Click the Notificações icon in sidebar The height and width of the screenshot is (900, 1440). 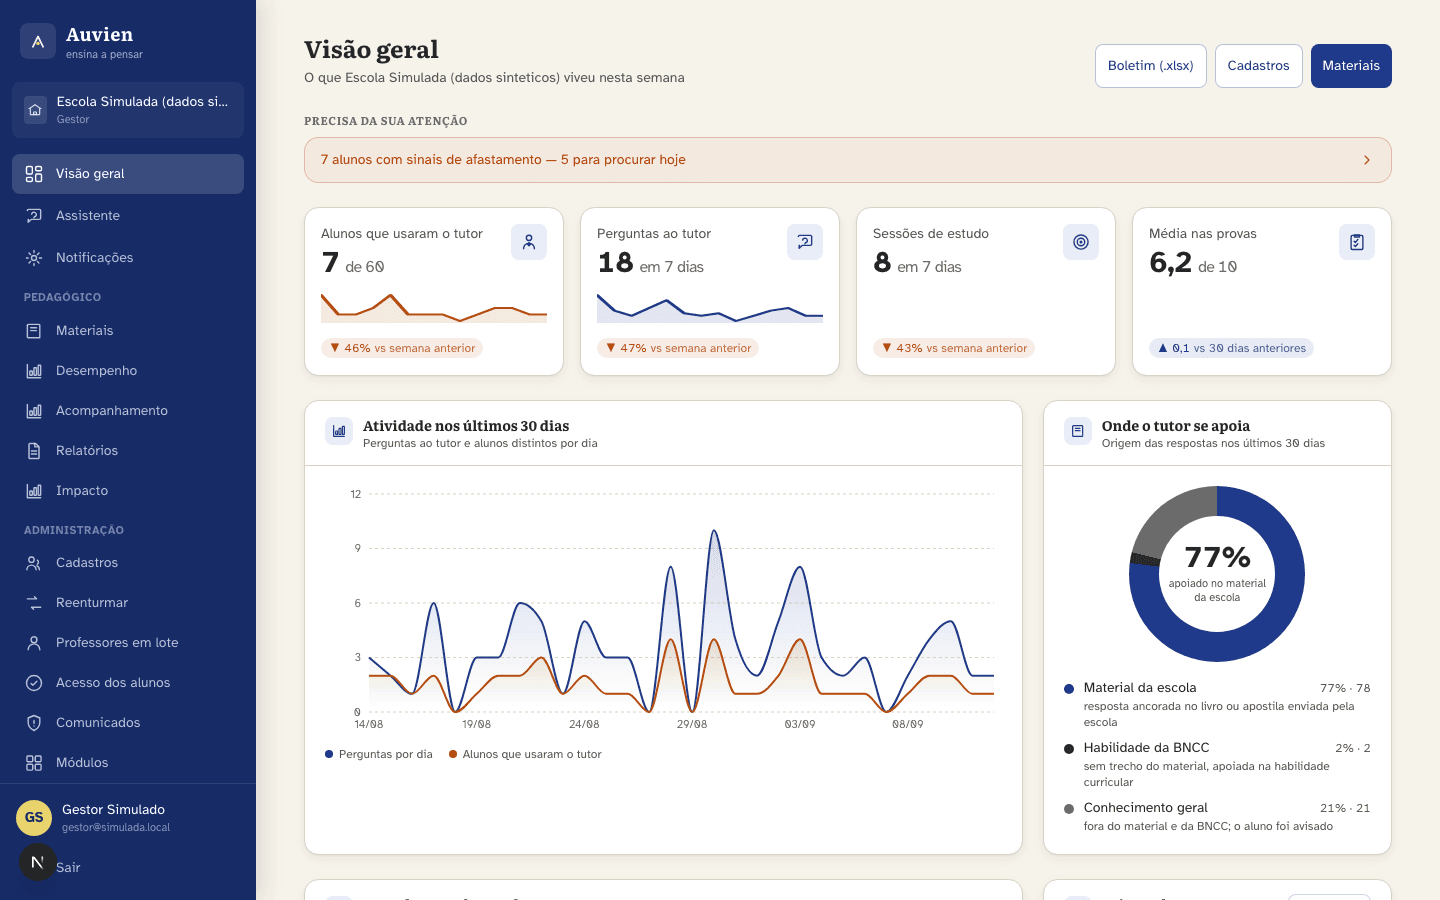pyautogui.click(x=34, y=258)
